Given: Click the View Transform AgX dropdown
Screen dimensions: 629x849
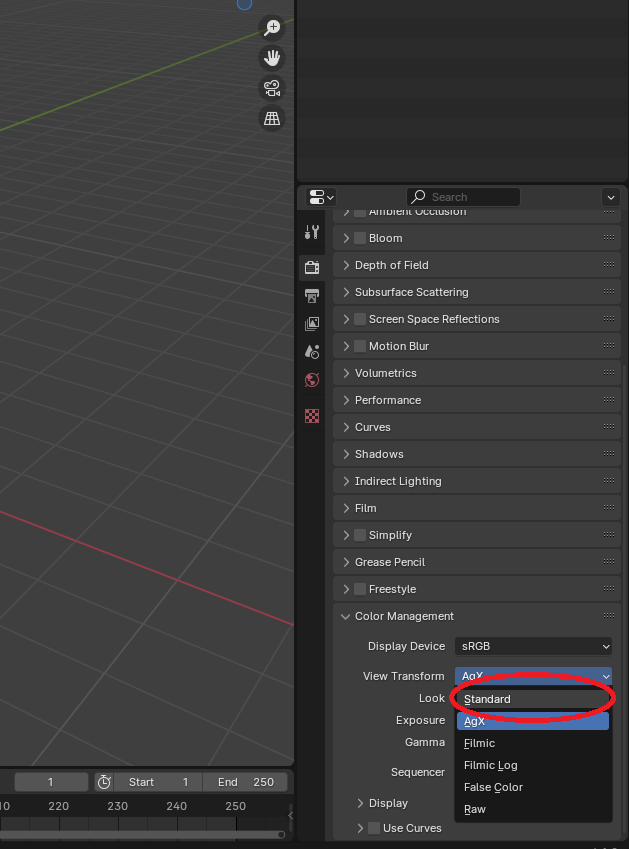Looking at the screenshot, I should (533, 675).
